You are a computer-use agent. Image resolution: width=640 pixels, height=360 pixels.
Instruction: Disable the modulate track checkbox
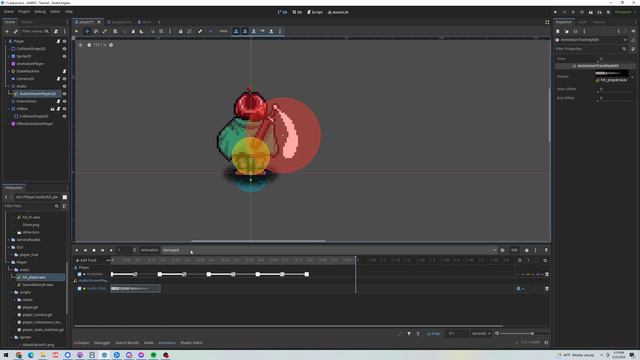point(80,274)
